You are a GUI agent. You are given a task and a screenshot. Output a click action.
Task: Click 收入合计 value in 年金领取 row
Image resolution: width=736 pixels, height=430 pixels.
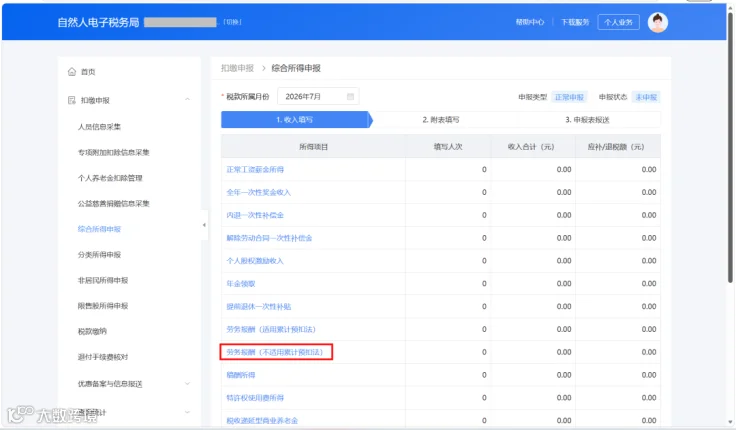point(564,284)
